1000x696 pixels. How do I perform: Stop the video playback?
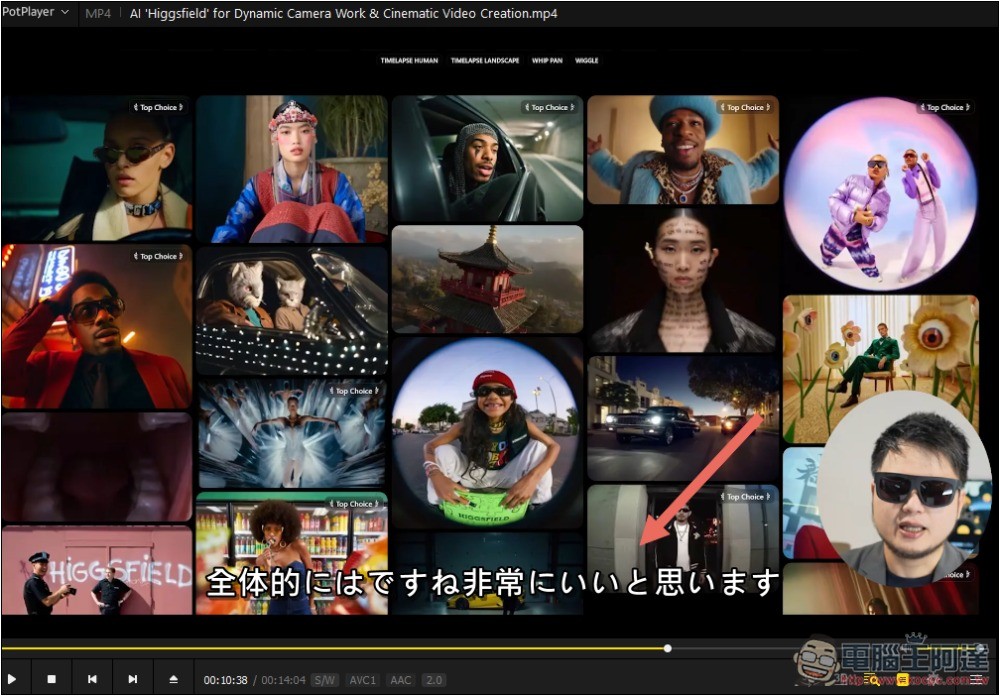coord(51,679)
